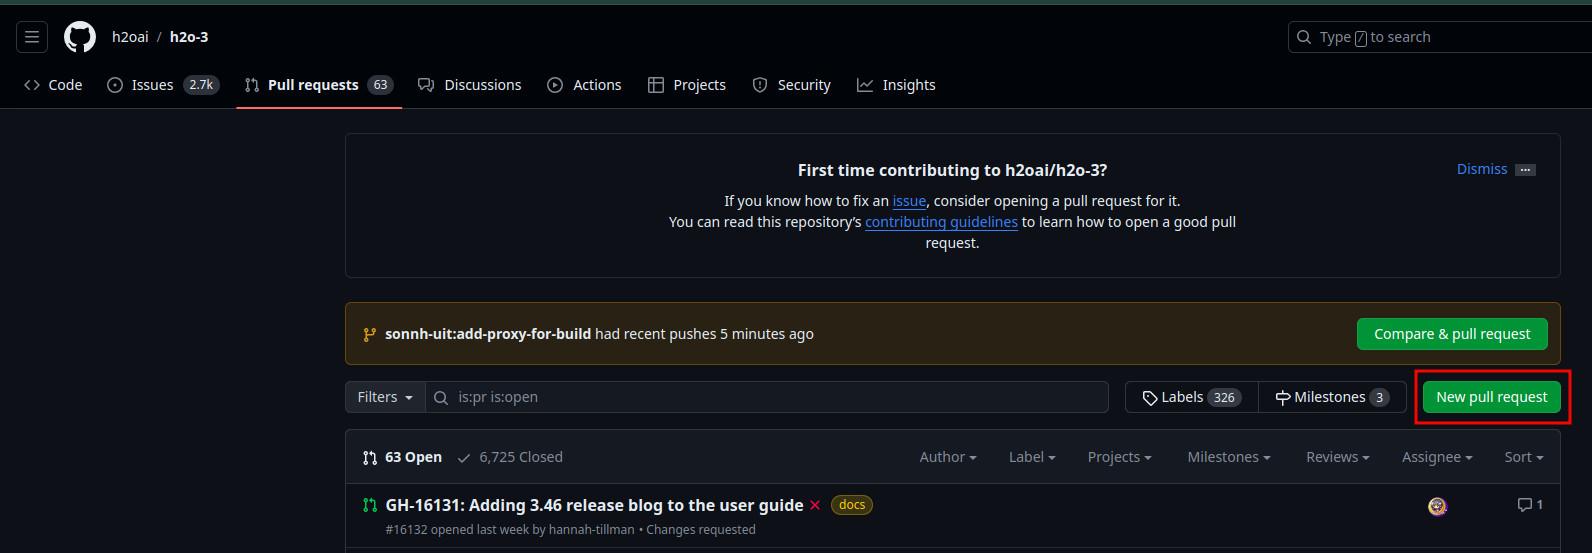Click the Labels tag button
Screen dimensions: 1592x553
pyautogui.click(x=1191, y=397)
